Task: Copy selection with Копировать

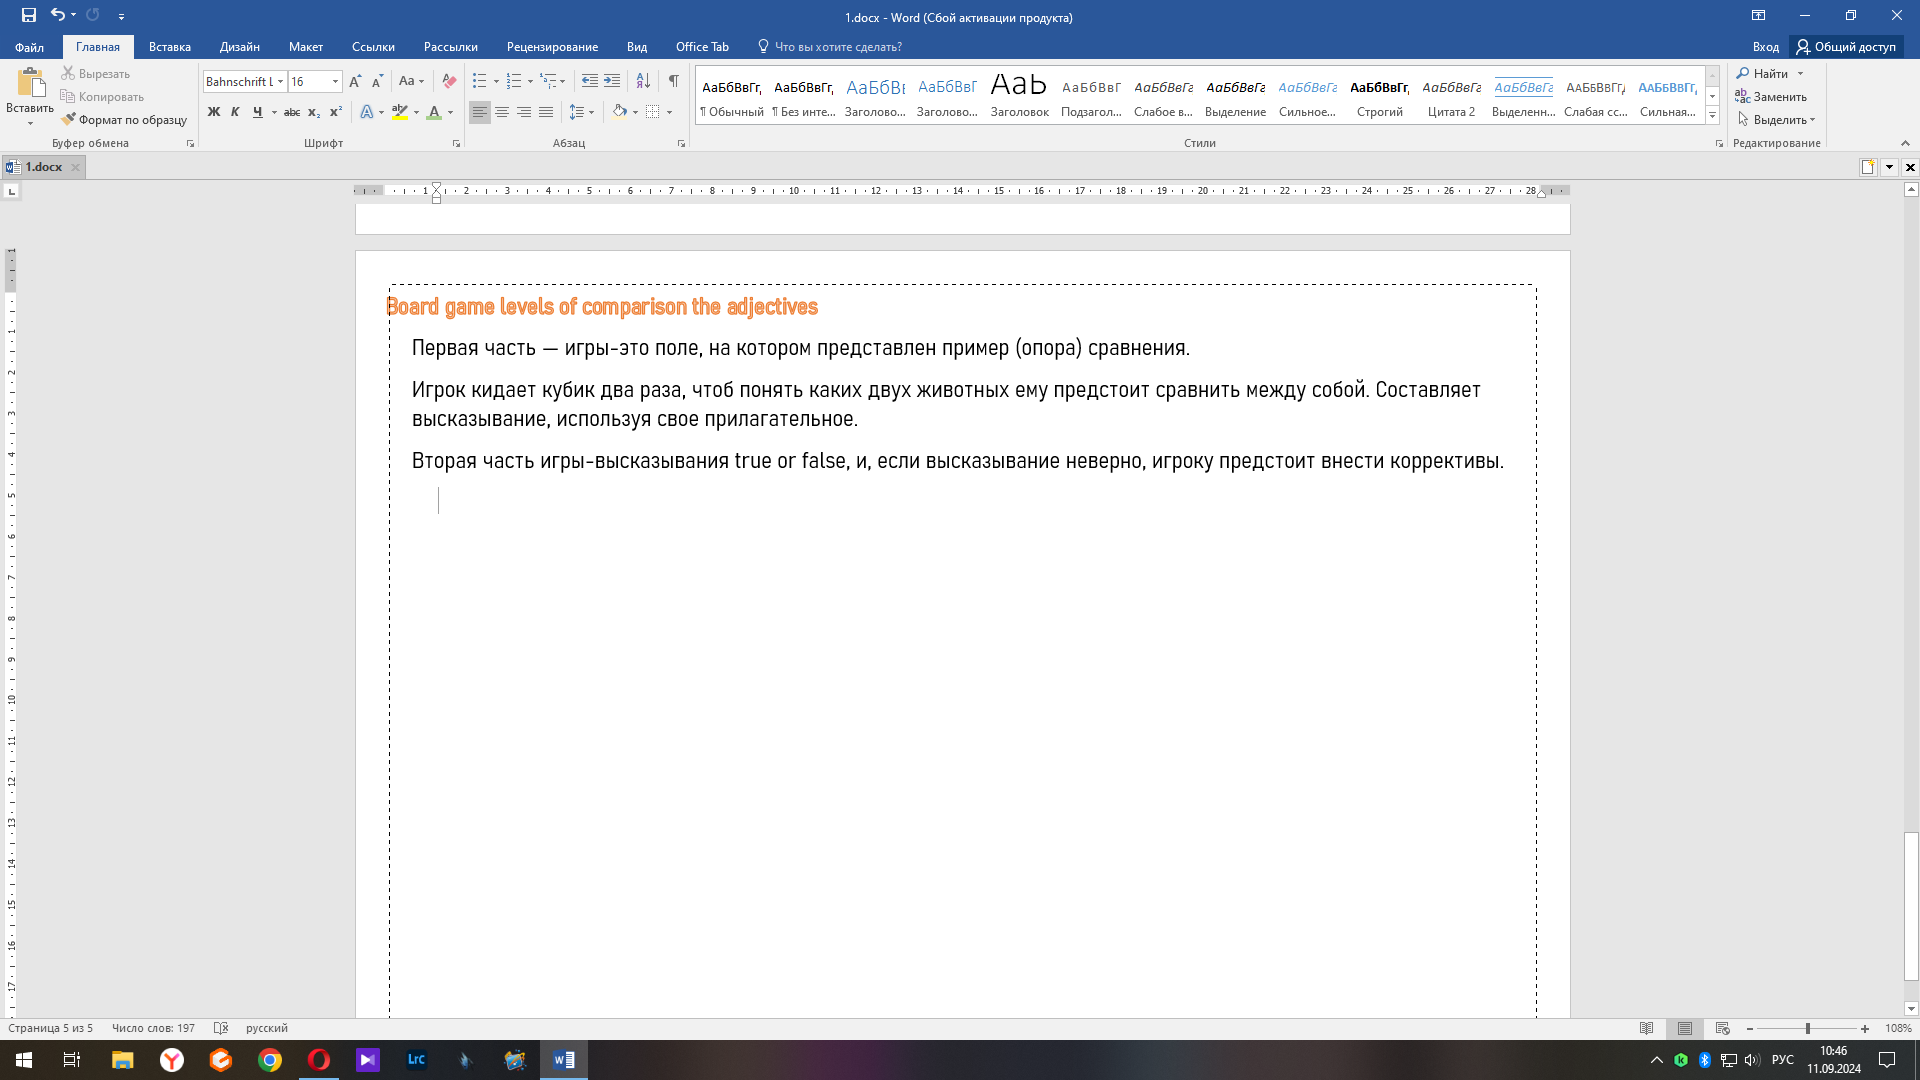Action: [x=103, y=97]
